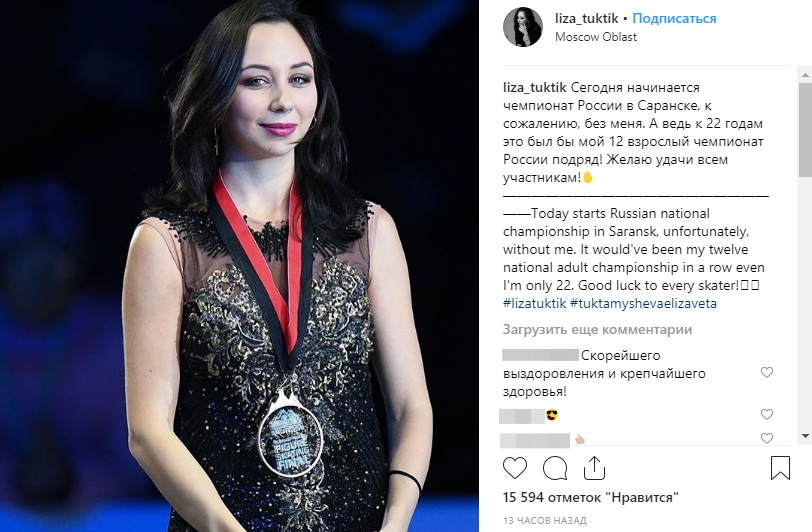Open liza_tuktik username in the header
Image resolution: width=812 pixels, height=532 pixels.
tap(586, 19)
